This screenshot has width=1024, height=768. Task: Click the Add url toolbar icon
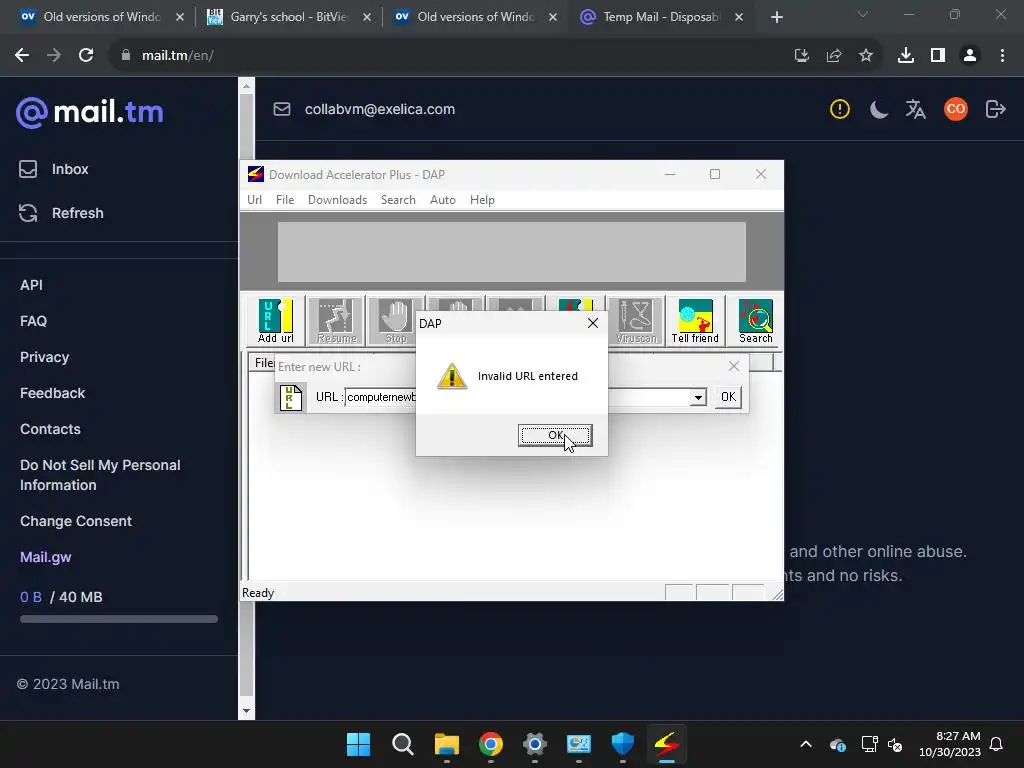pos(276,321)
